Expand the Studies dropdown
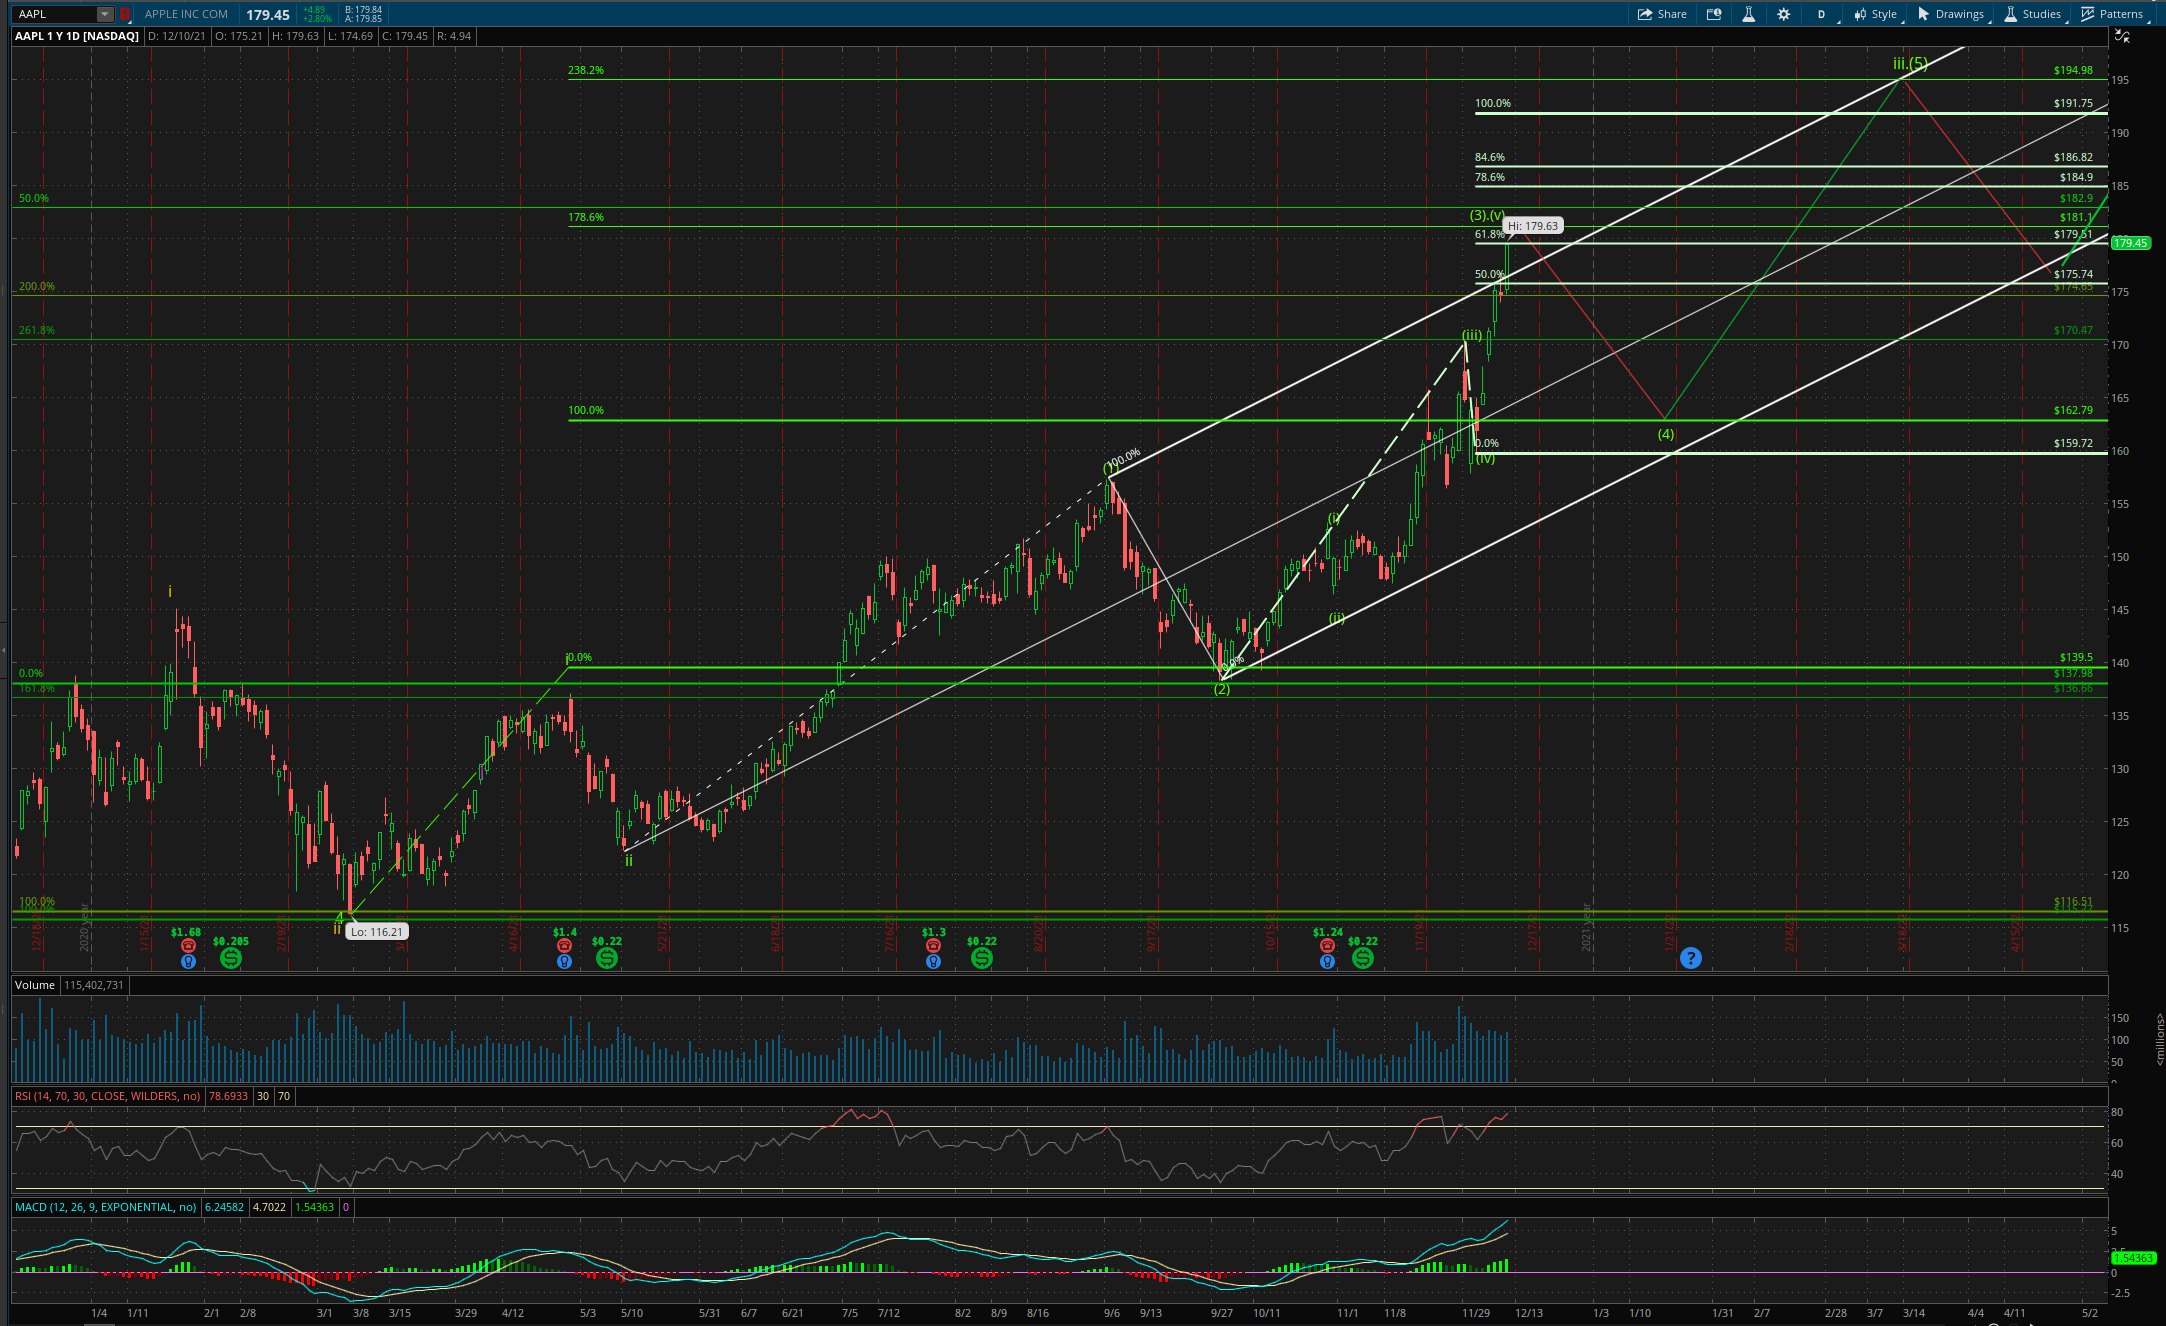Viewport: 2166px width, 1326px height. (x=2032, y=14)
